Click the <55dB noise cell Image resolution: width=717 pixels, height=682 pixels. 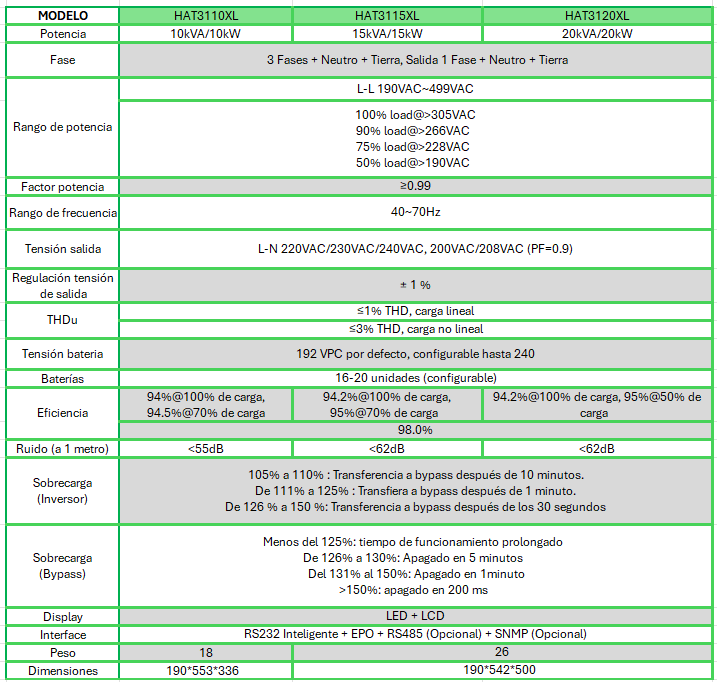(205, 448)
